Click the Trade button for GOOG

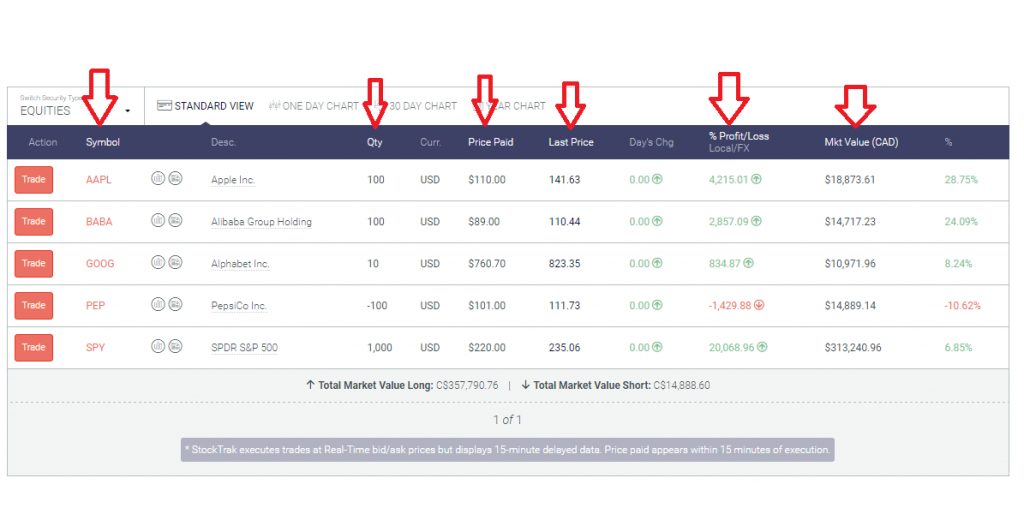pyautogui.click(x=33, y=263)
